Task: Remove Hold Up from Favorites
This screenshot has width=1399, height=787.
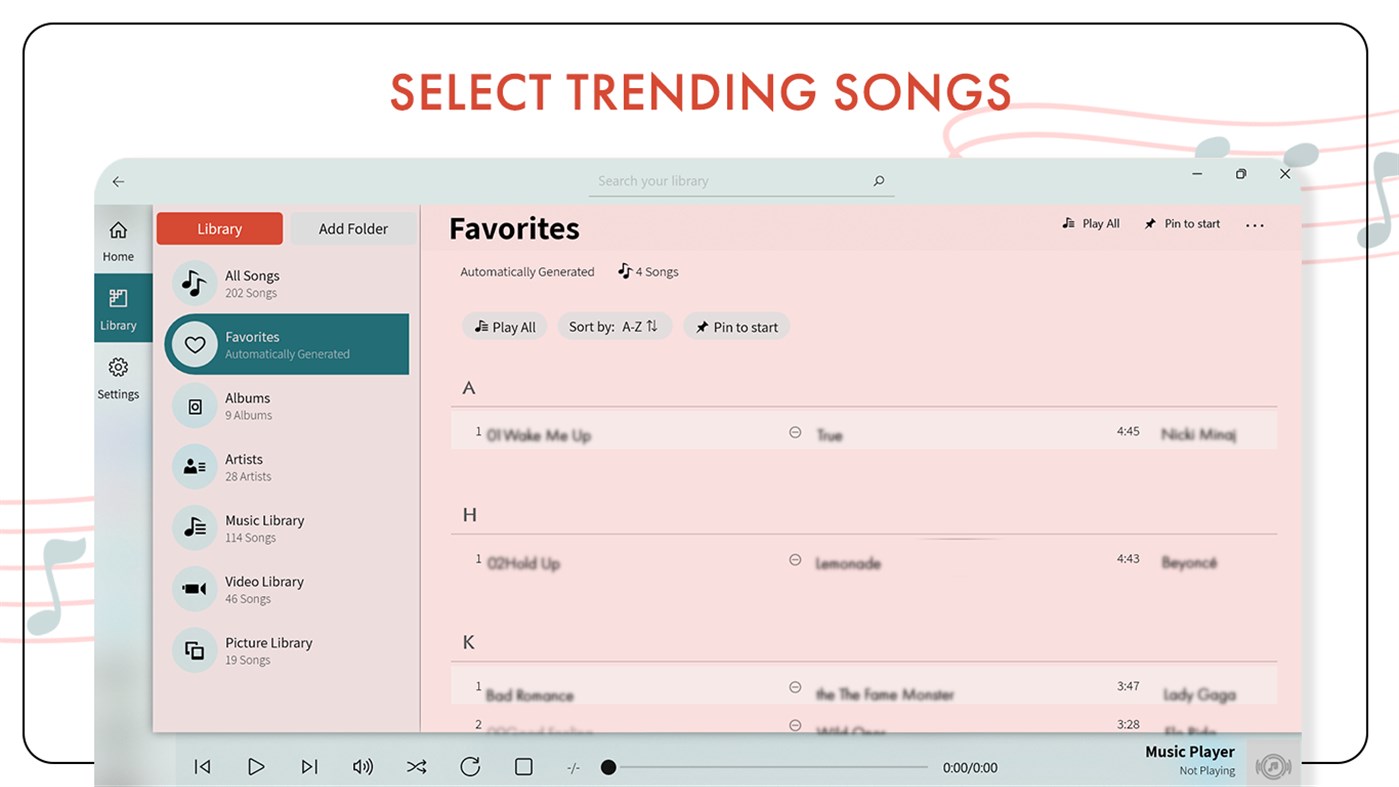Action: [795, 560]
